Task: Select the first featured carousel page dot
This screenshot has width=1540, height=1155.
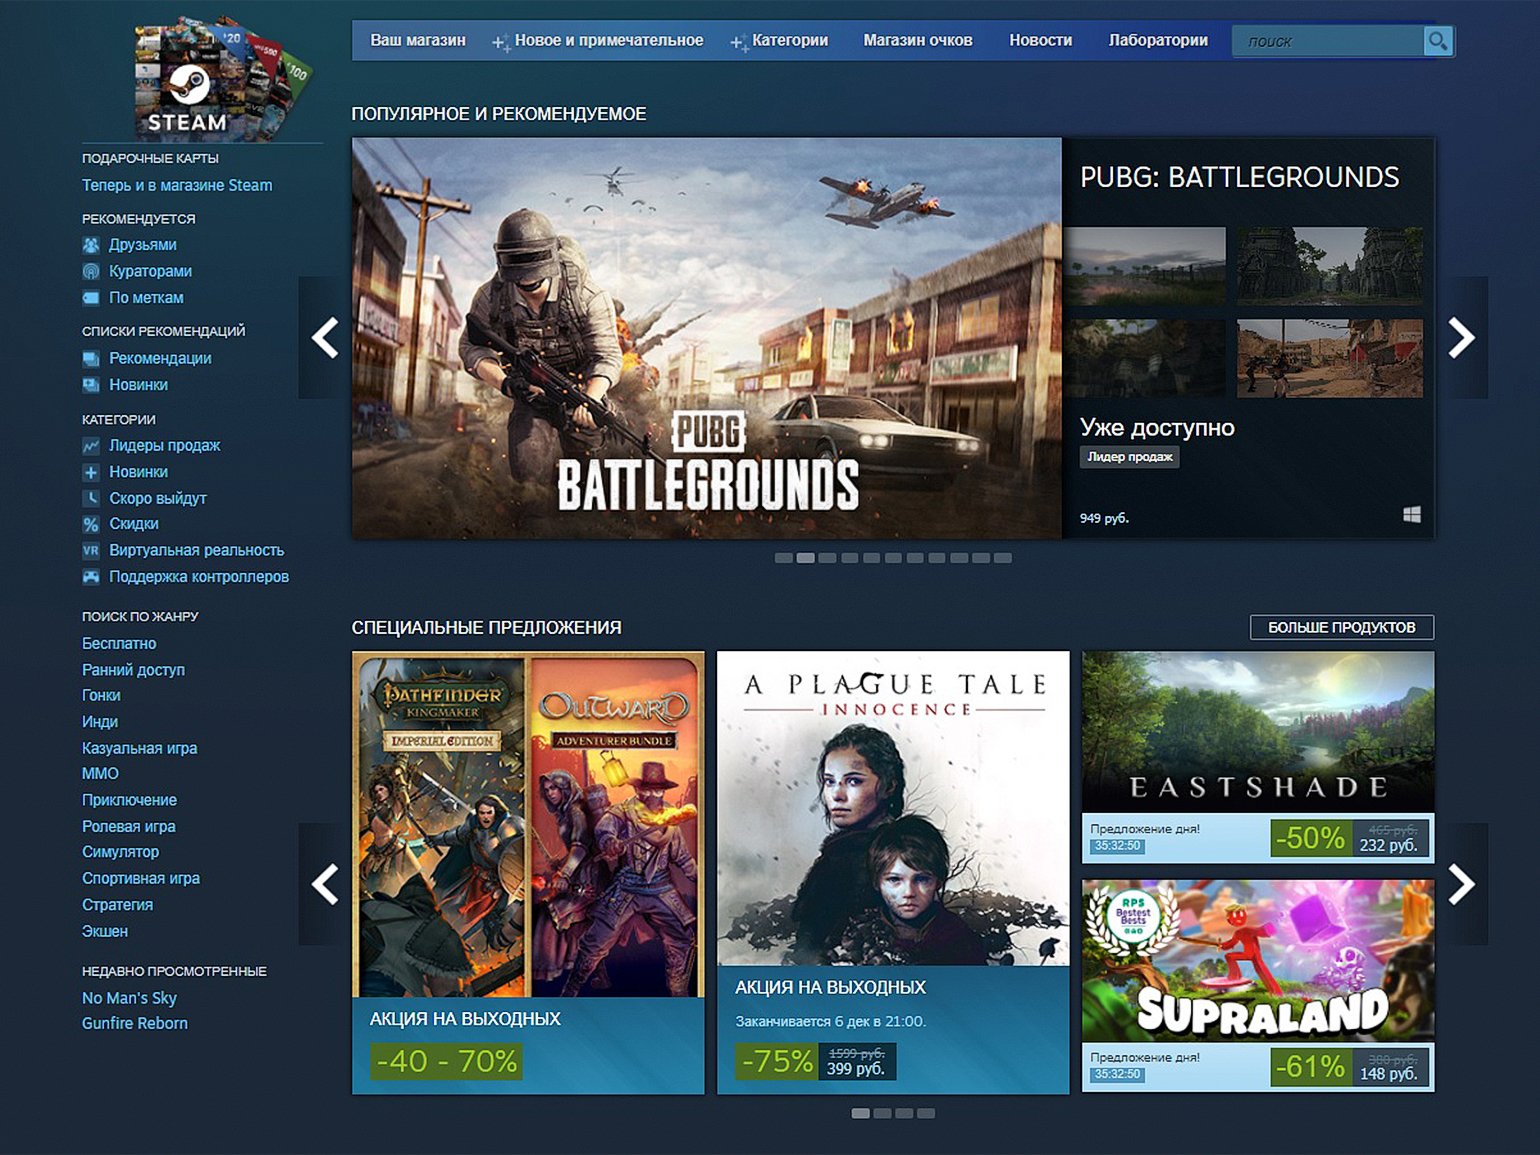Action: tap(783, 558)
